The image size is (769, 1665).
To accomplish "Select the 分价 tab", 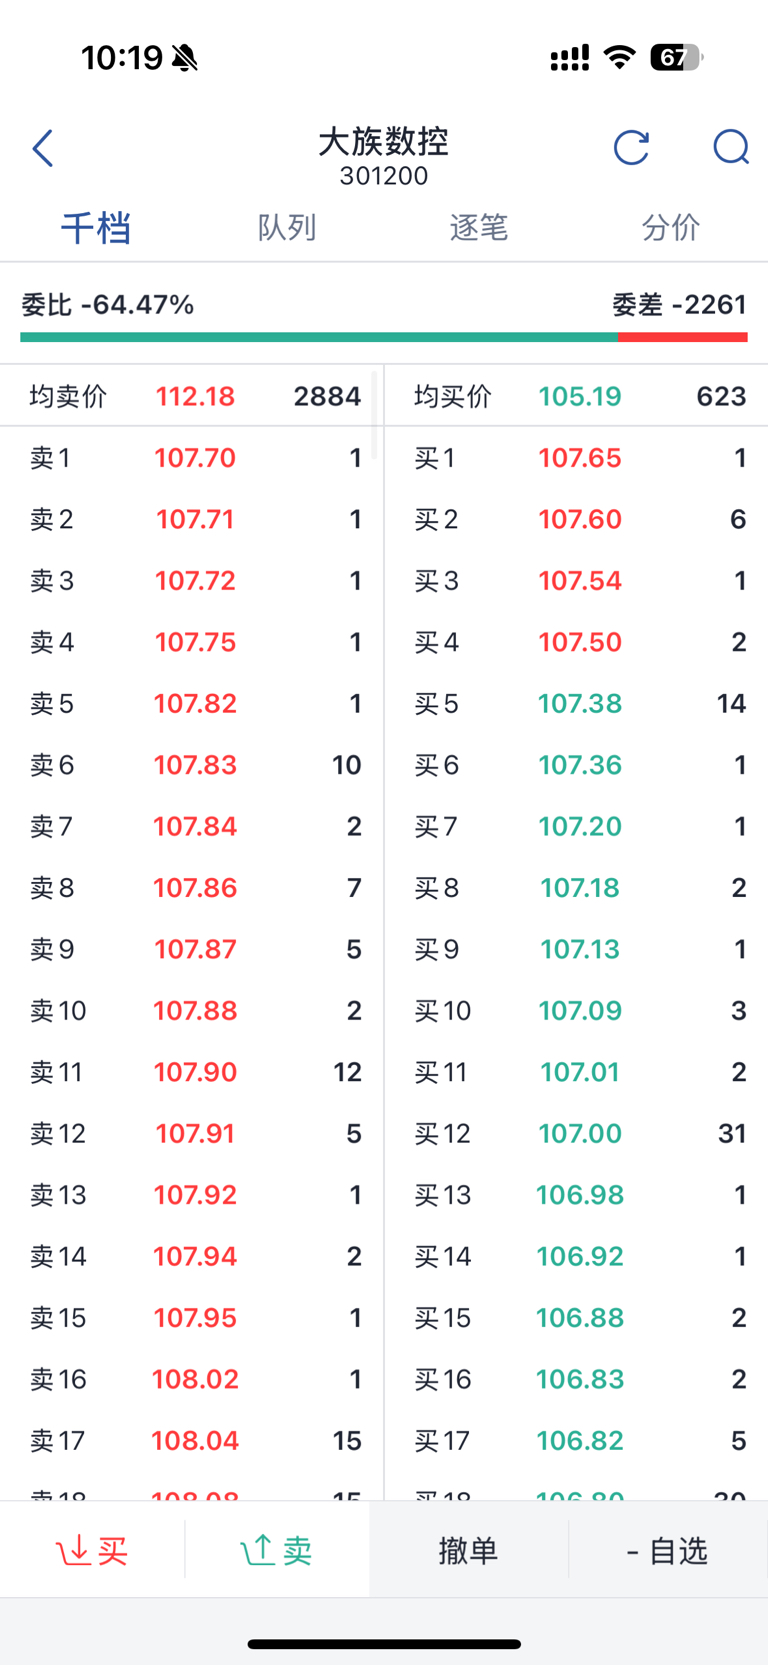I will pyautogui.click(x=670, y=228).
